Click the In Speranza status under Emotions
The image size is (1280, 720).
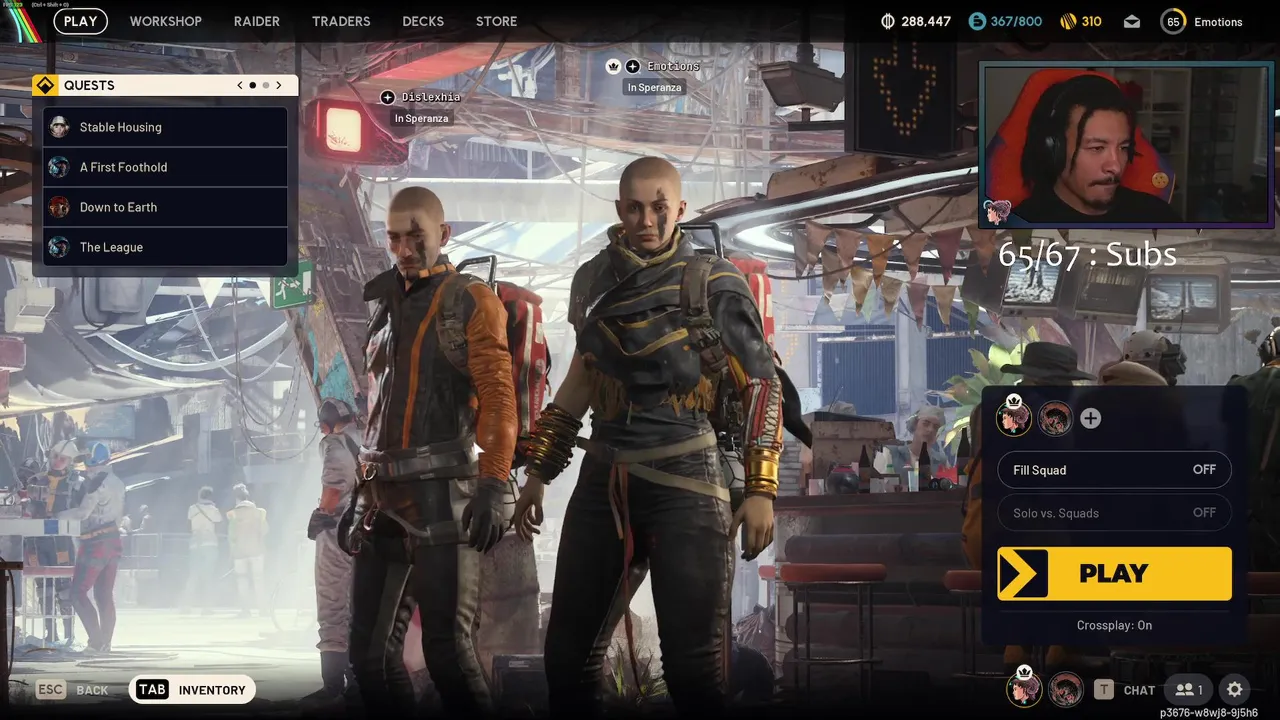654,87
